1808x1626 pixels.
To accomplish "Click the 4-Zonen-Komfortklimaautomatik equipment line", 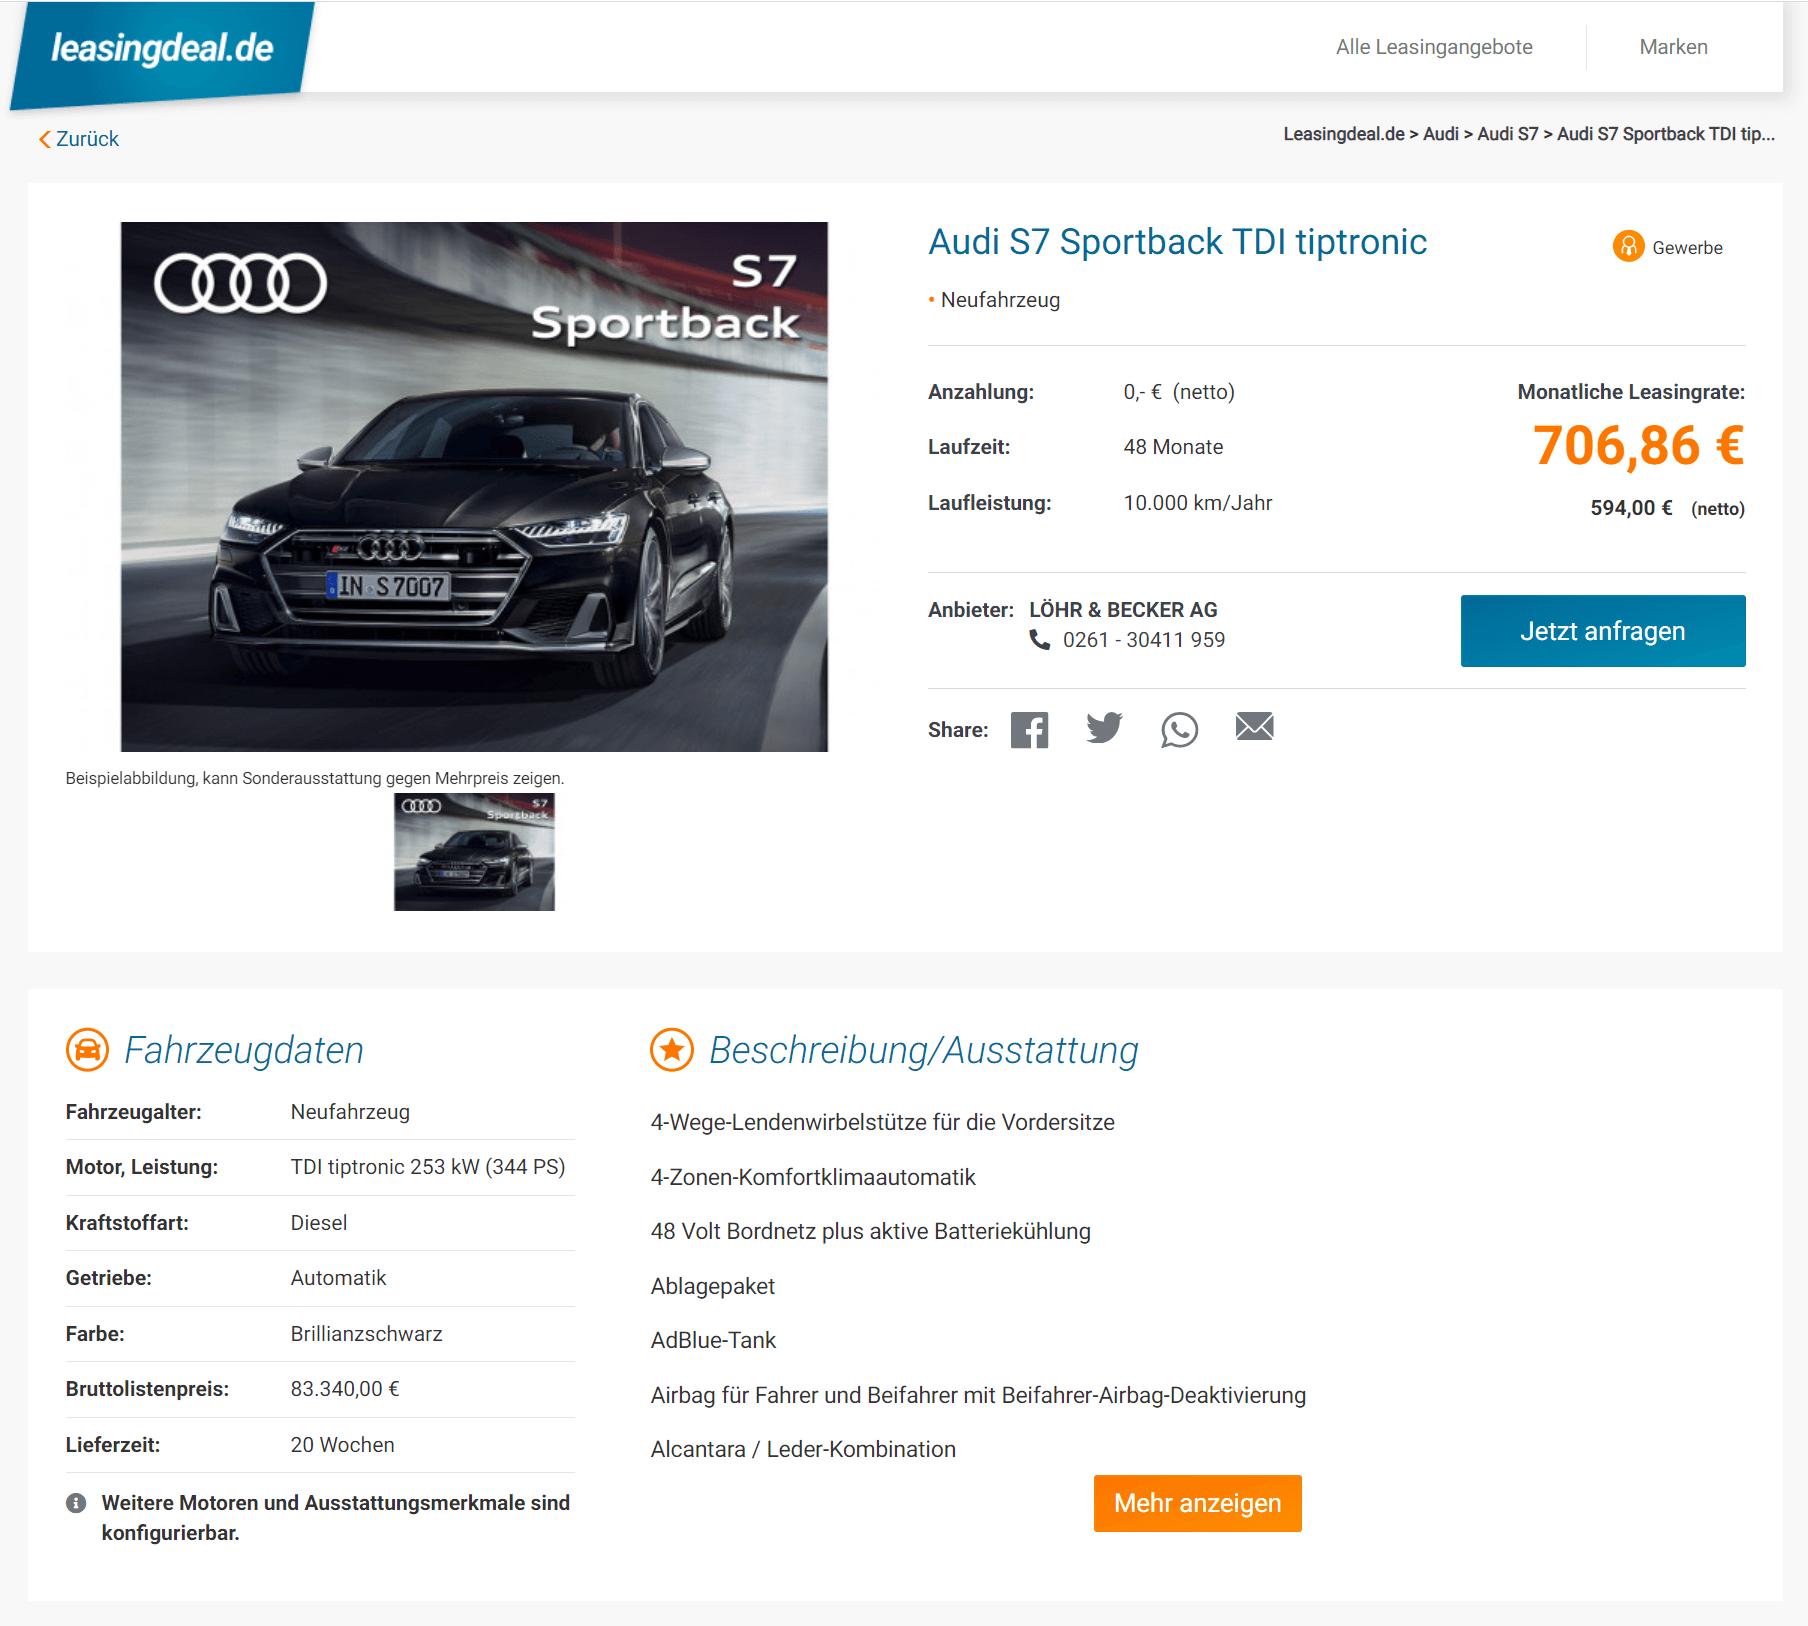I will pos(812,1177).
